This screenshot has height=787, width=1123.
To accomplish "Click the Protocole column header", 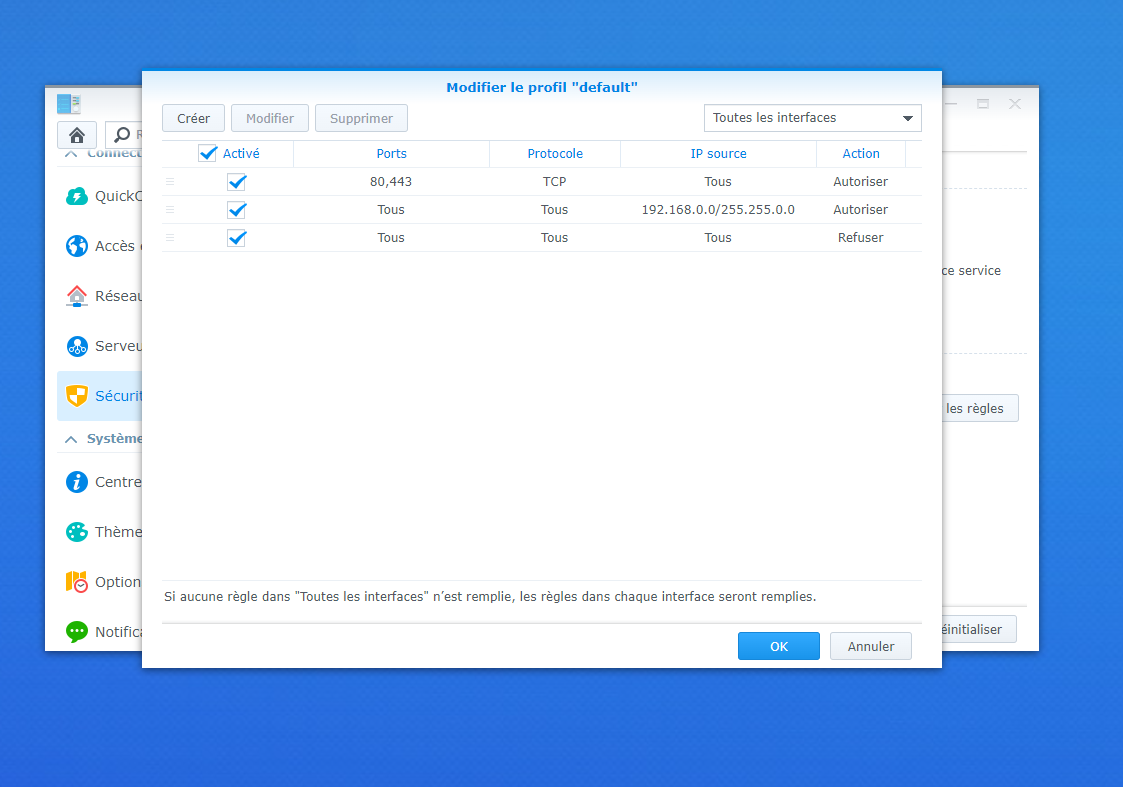I will point(555,154).
